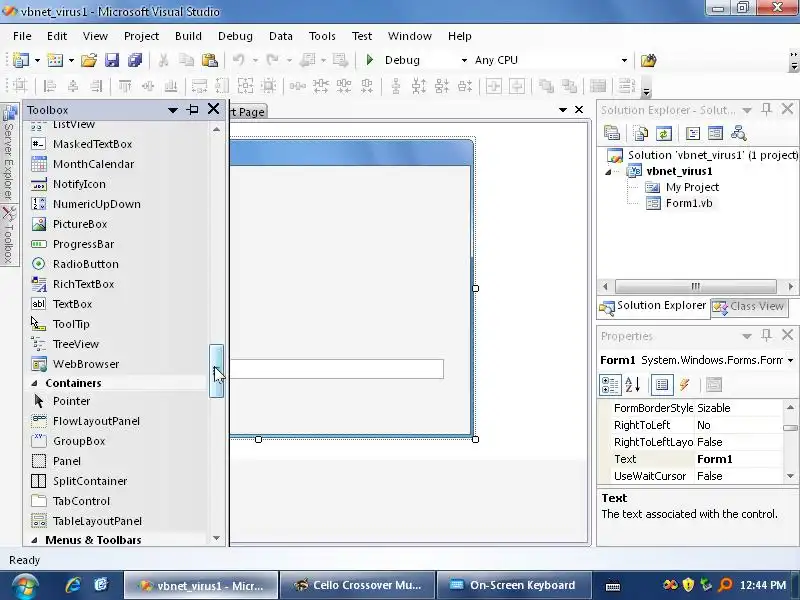The width and height of the screenshot is (800, 600).
Task: Show Events with the lightning bolt icon
Action: pyautogui.click(x=685, y=385)
